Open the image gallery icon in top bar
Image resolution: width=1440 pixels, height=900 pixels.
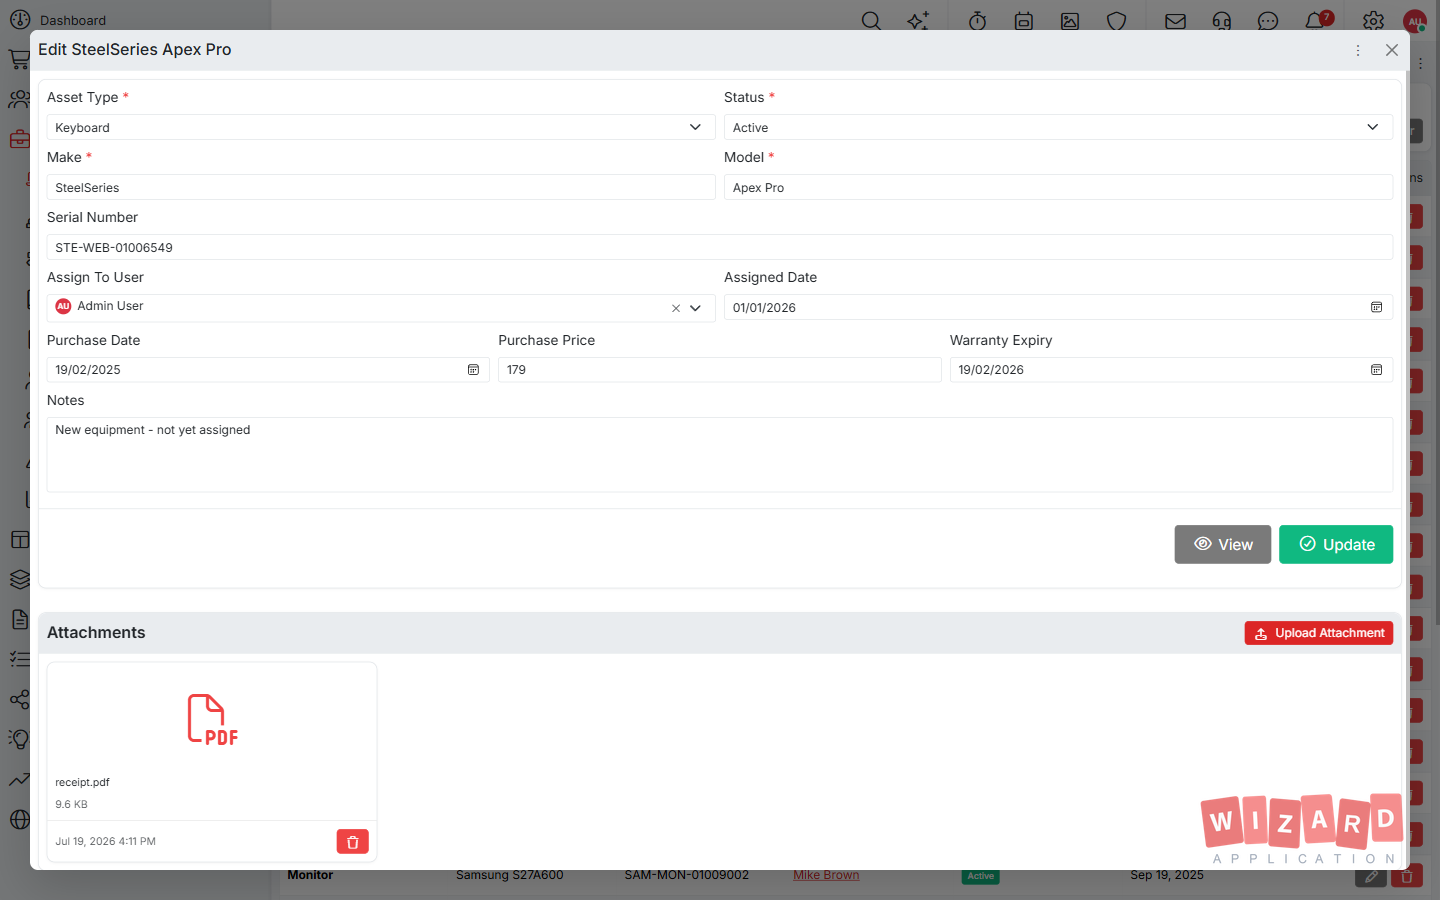1070,20
